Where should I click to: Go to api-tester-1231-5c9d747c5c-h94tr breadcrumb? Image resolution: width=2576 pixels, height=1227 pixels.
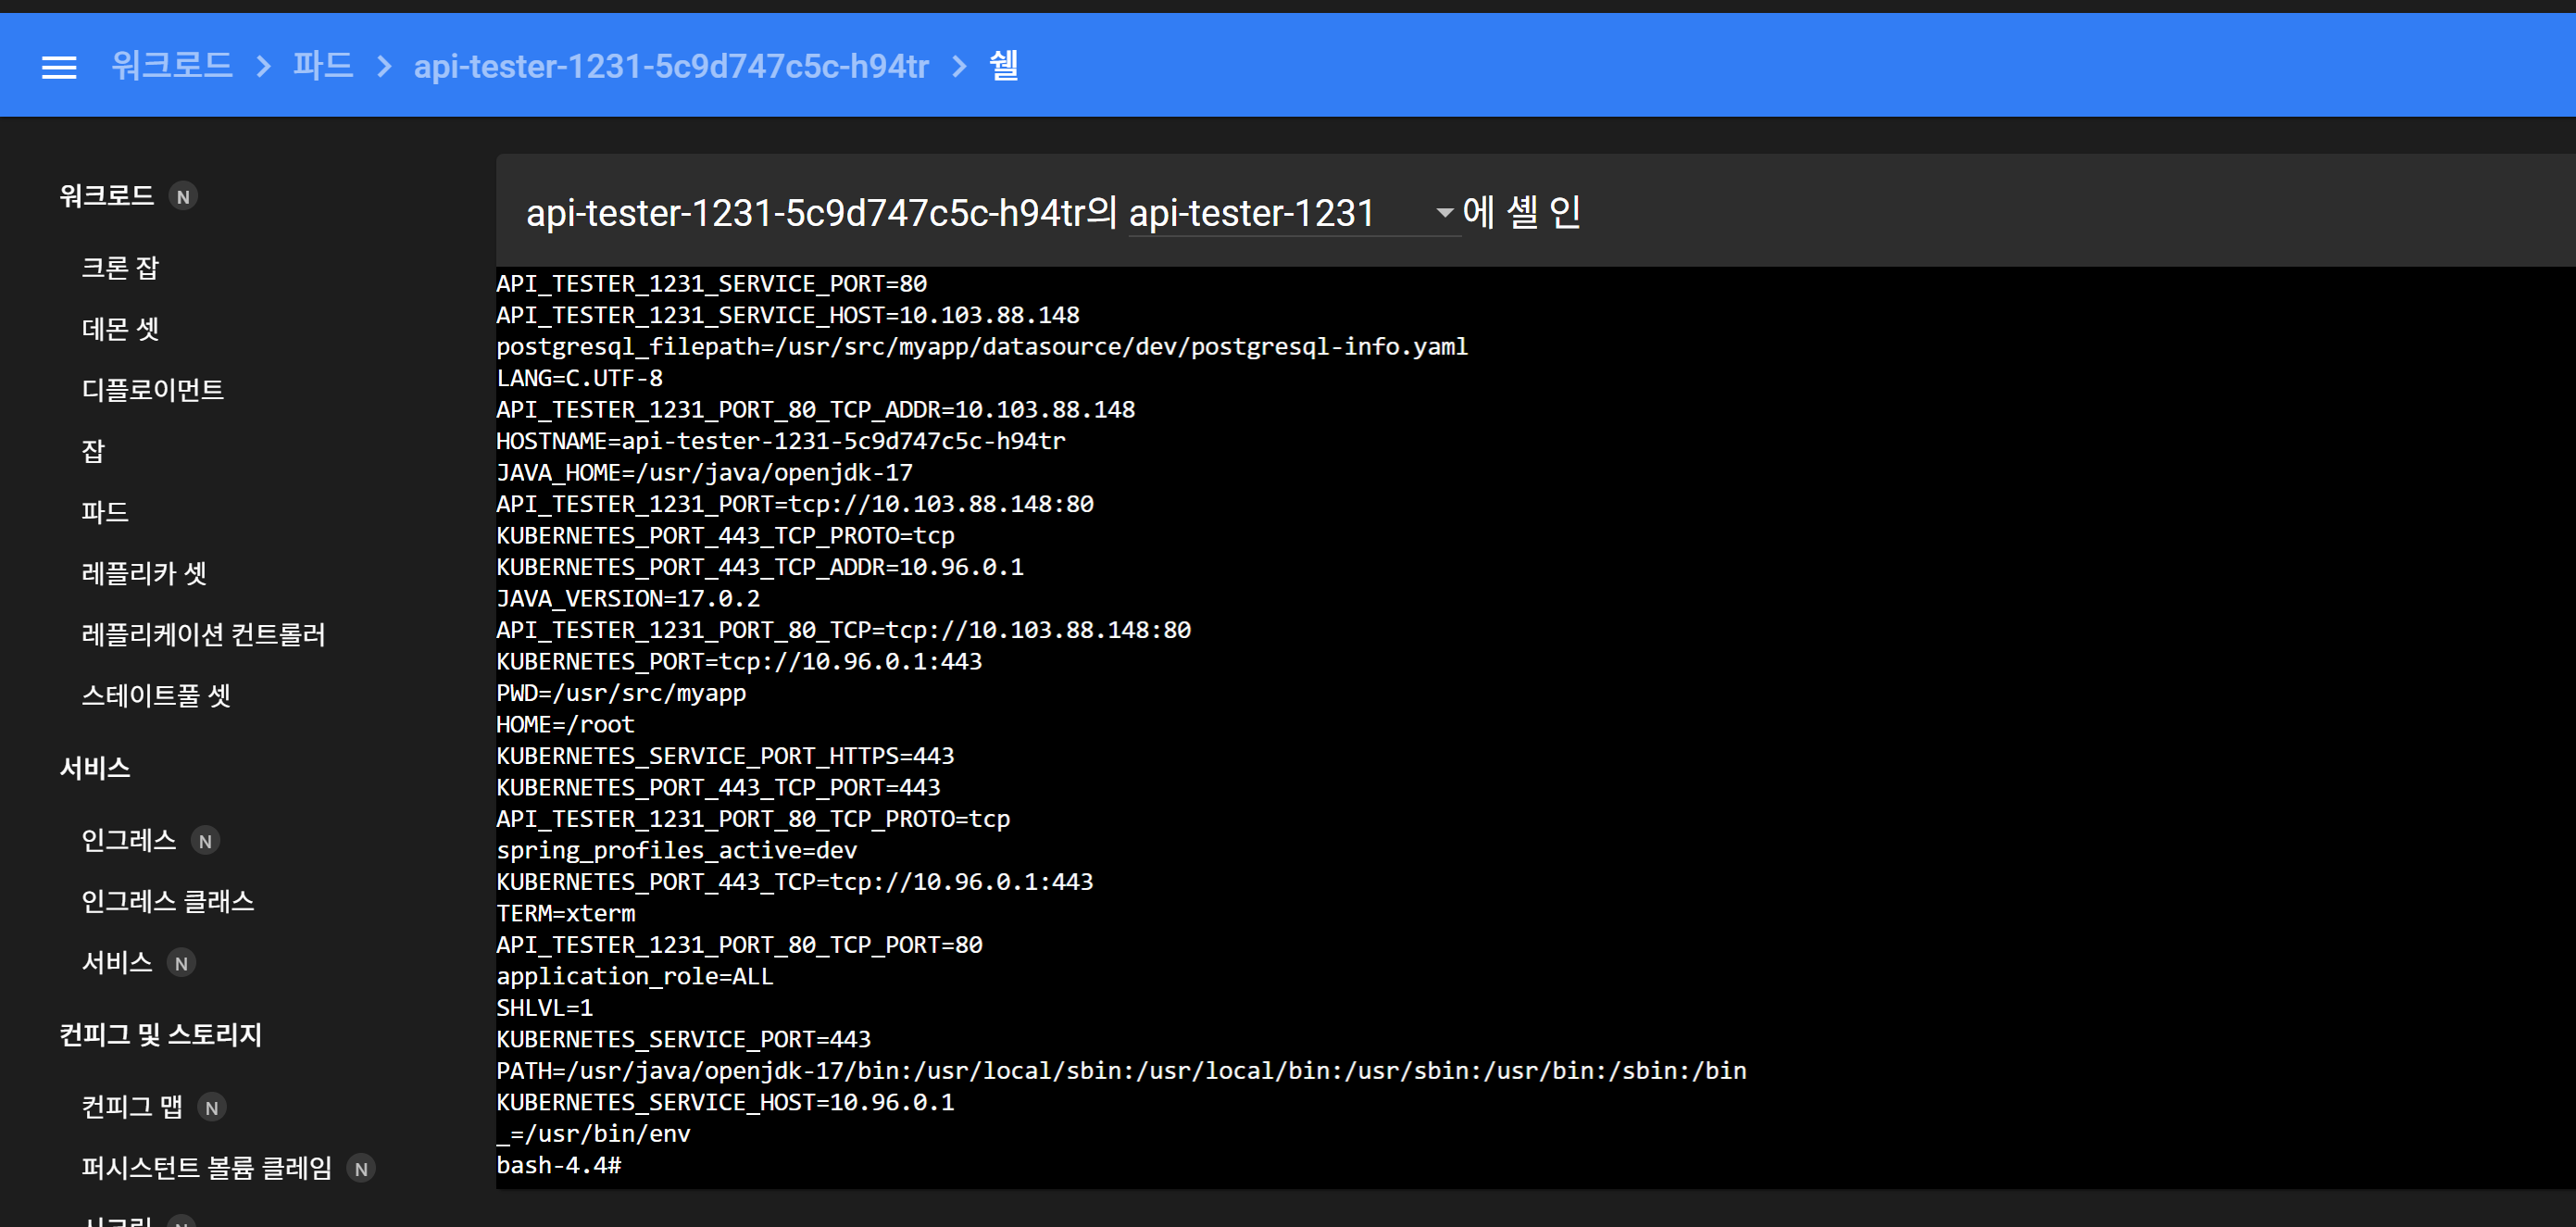671,66
